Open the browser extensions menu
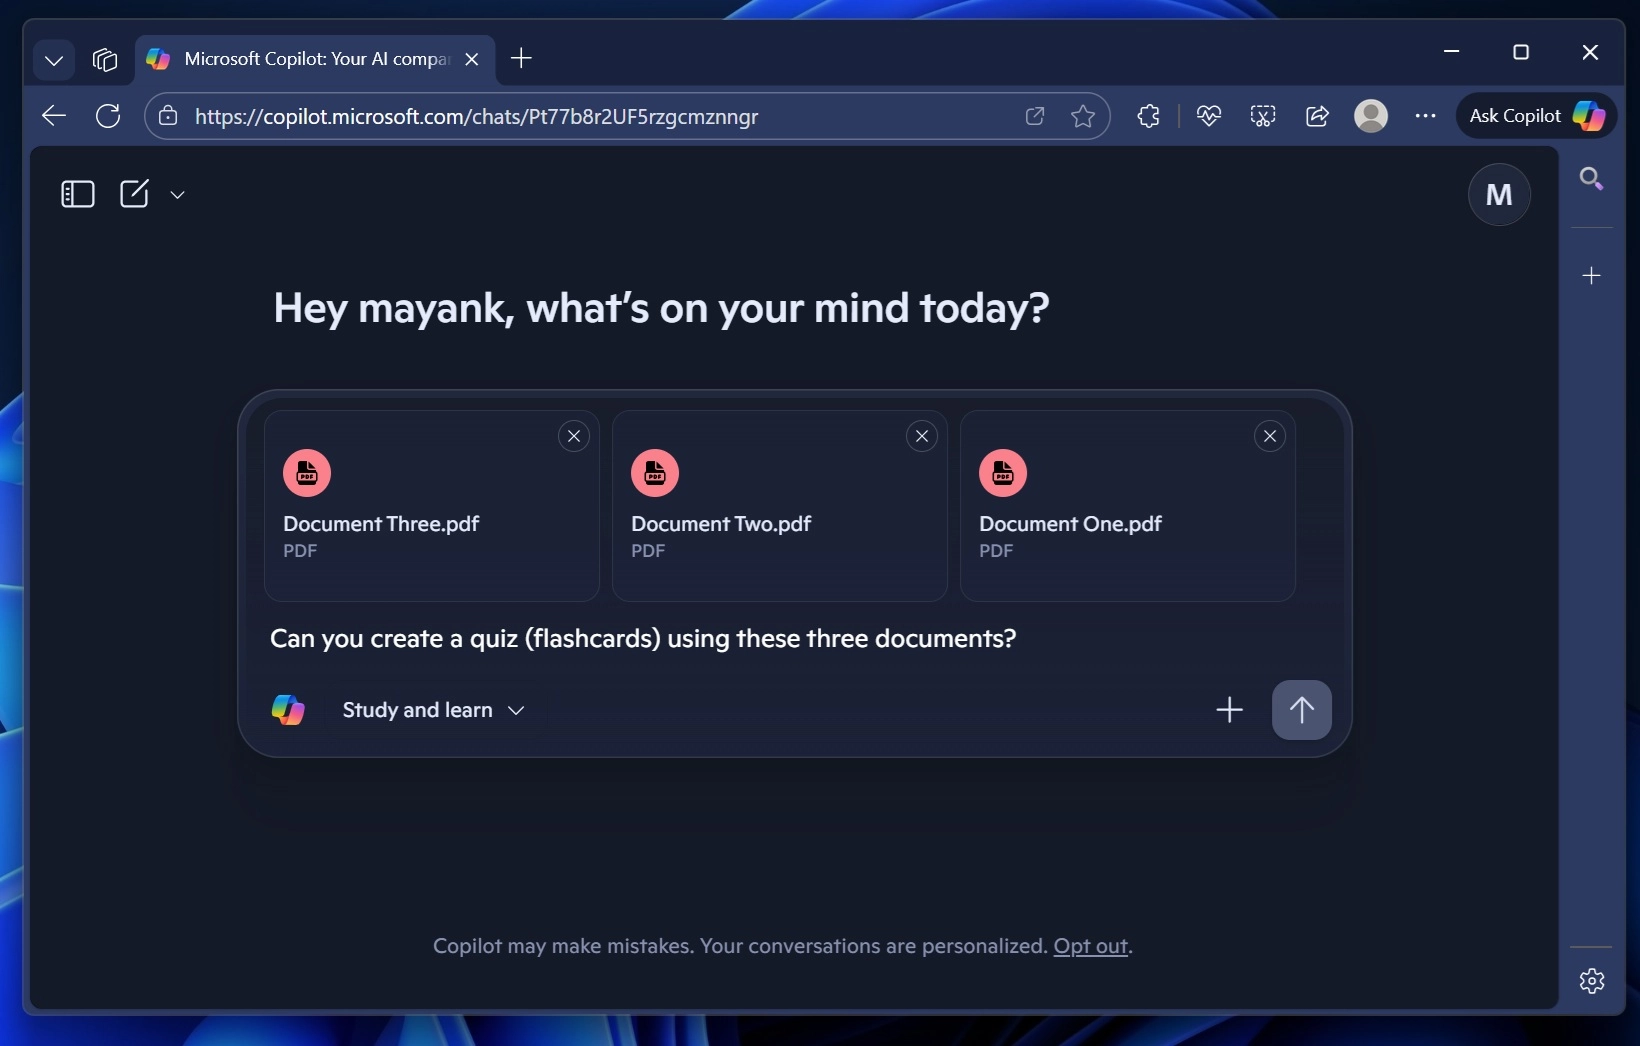Screen dimensions: 1640x1046 pyautogui.click(x=1148, y=116)
